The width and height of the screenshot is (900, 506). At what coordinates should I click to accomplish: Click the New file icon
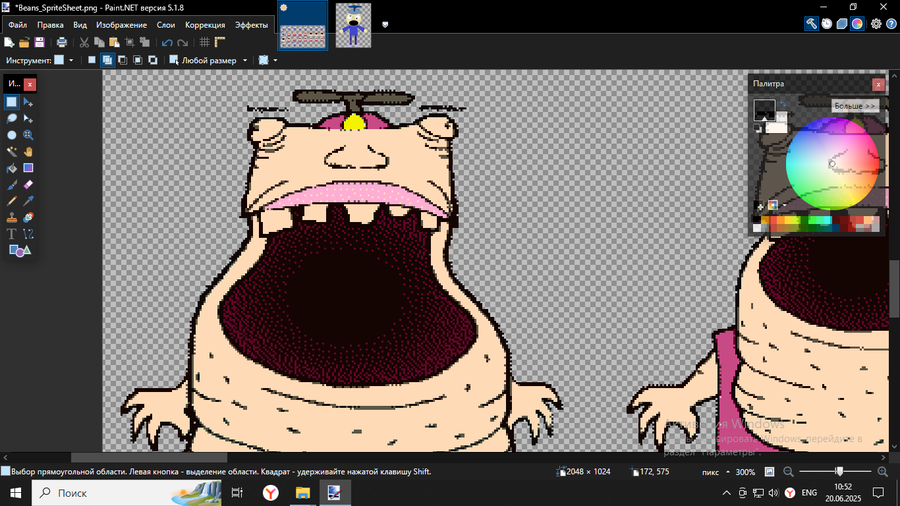click(9, 42)
